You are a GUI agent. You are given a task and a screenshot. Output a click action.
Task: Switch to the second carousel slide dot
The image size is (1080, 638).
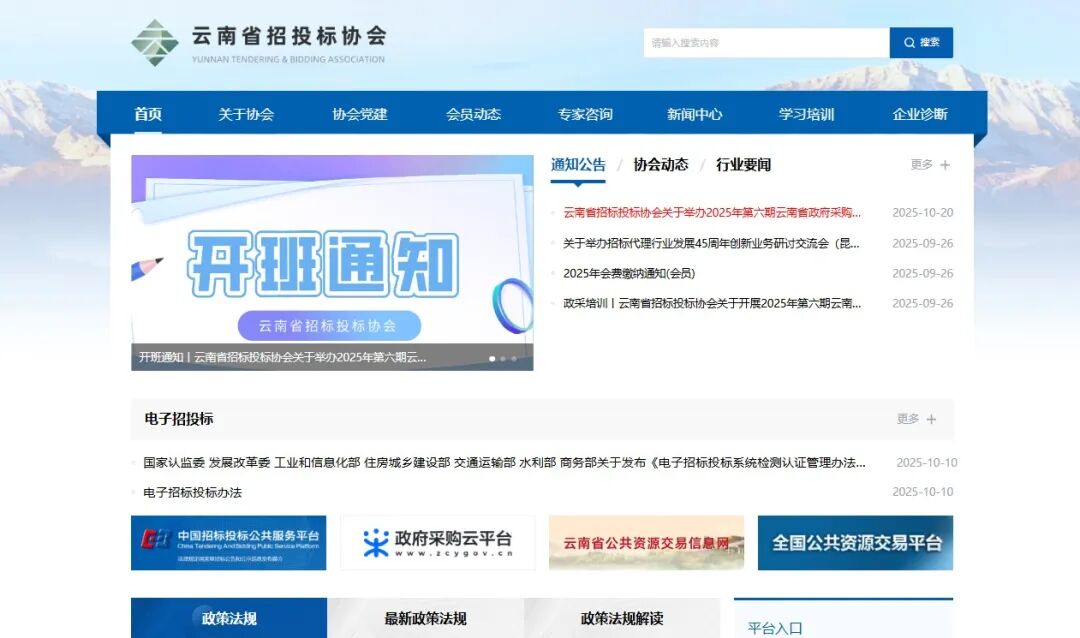(x=503, y=358)
